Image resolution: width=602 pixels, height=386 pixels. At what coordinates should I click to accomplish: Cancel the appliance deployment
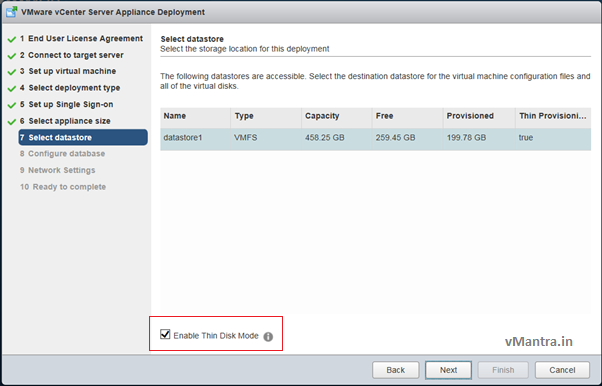562,370
